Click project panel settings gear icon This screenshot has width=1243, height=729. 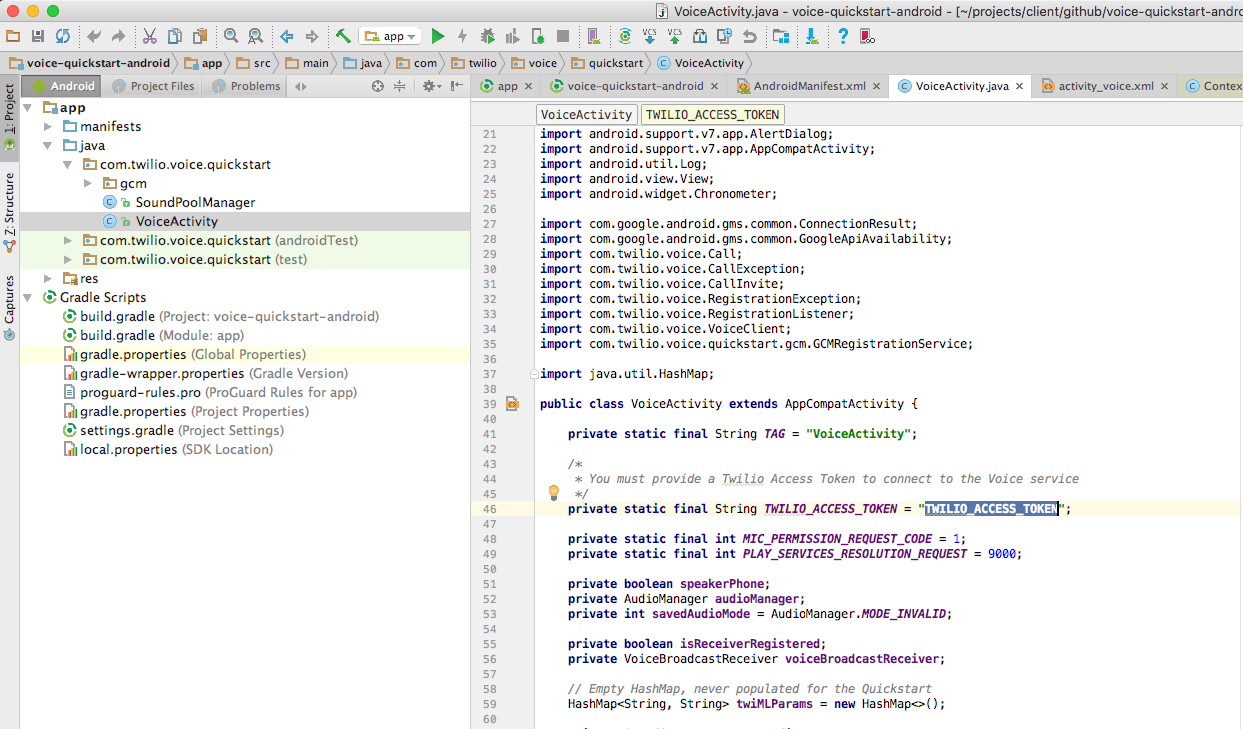click(429, 86)
